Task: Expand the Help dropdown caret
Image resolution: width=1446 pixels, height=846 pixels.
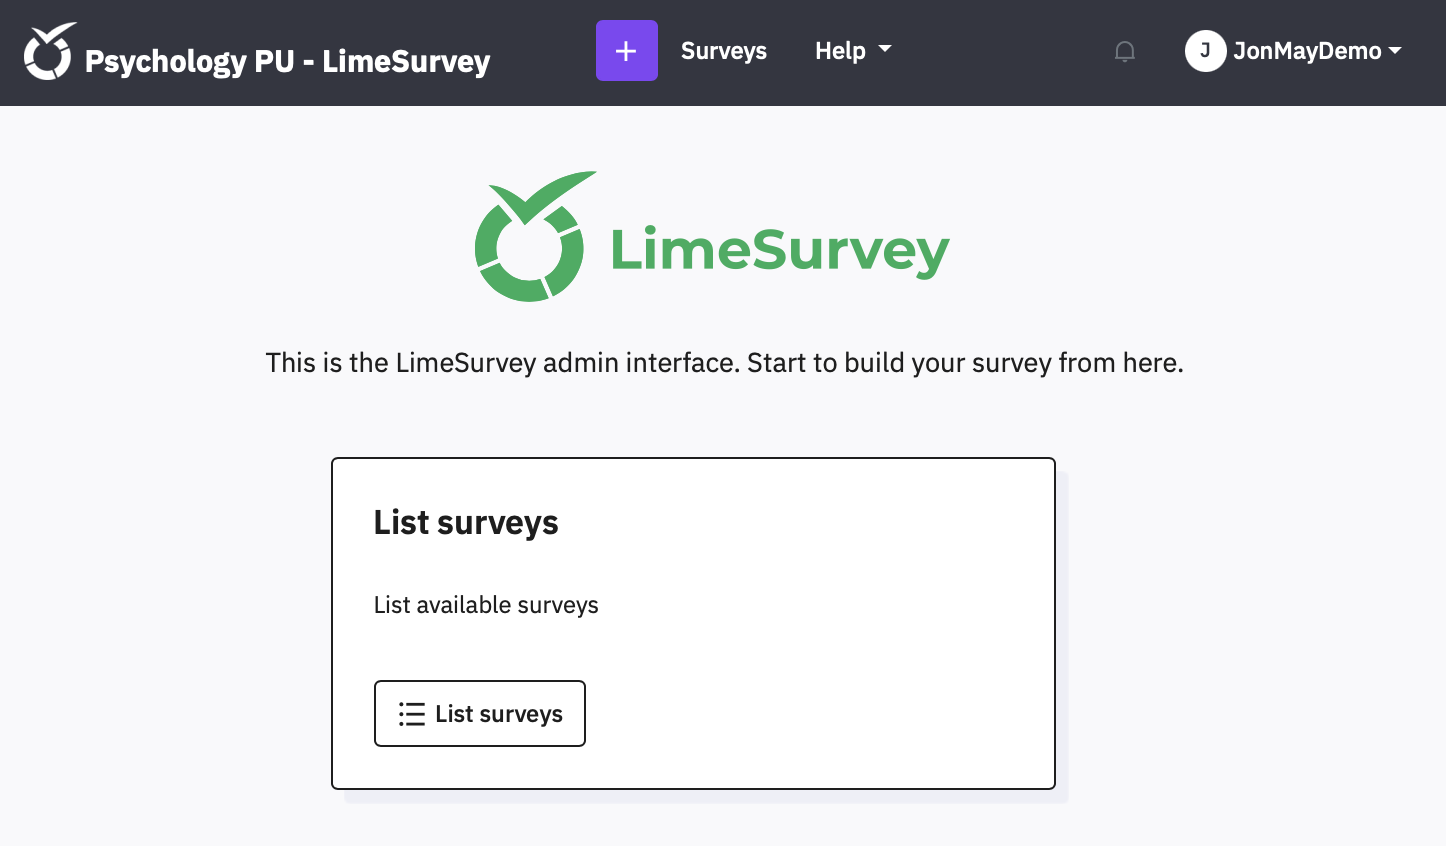Action: (x=885, y=49)
